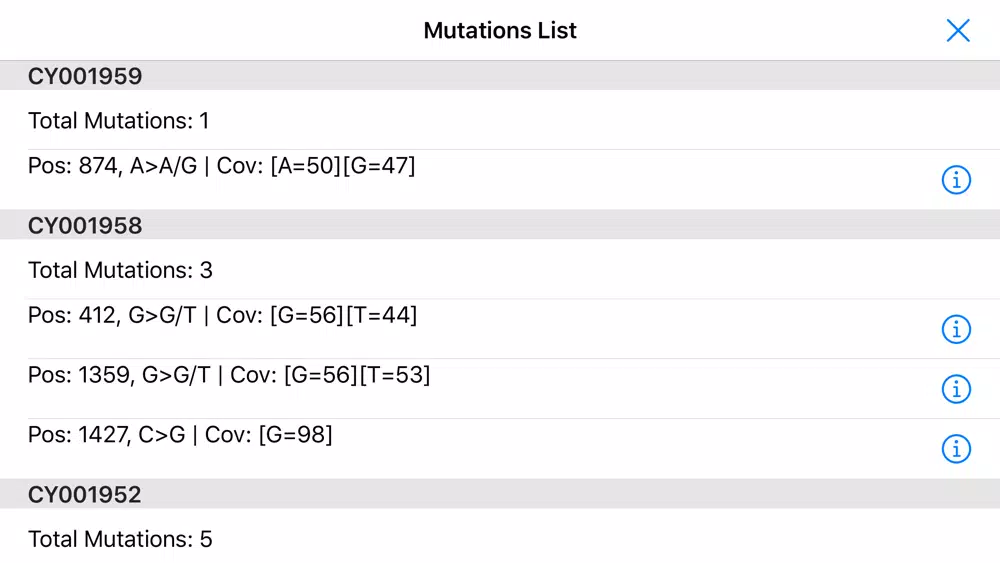Image resolution: width=1000 pixels, height=563 pixels.
Task: Select the CY001958 section header
Action: (x=500, y=225)
